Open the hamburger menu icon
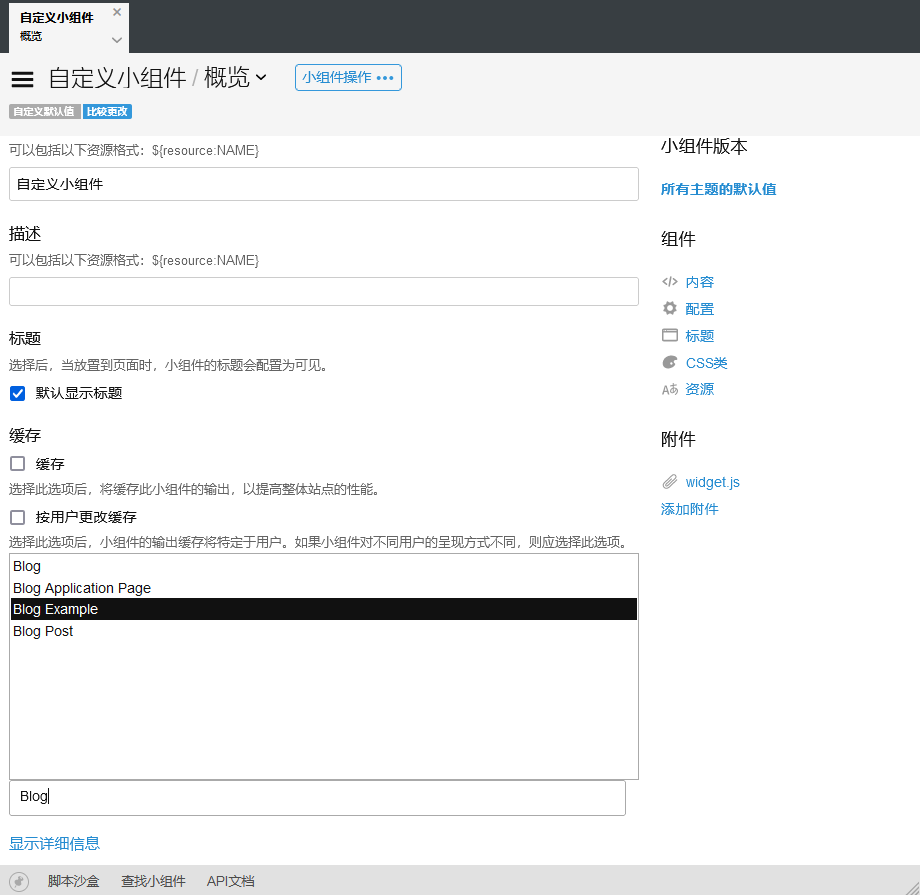Image resolution: width=920 pixels, height=895 pixels. 22,79
